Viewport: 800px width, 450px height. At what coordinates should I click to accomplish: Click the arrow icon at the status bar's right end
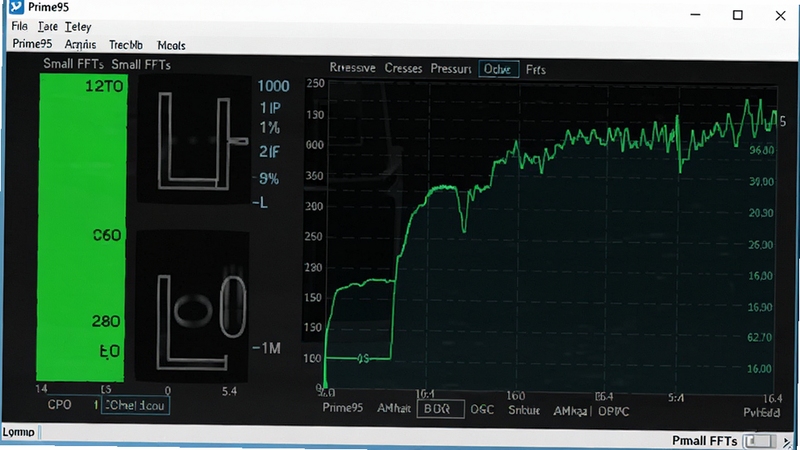point(787,442)
